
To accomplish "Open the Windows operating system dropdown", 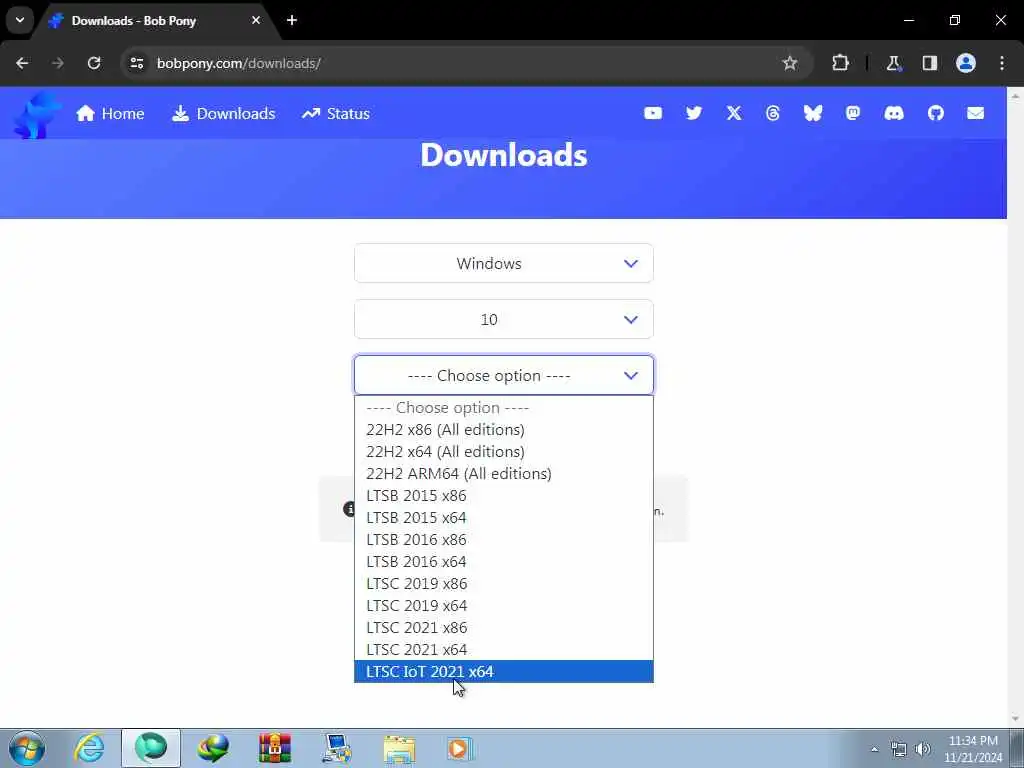I will pos(504,263).
